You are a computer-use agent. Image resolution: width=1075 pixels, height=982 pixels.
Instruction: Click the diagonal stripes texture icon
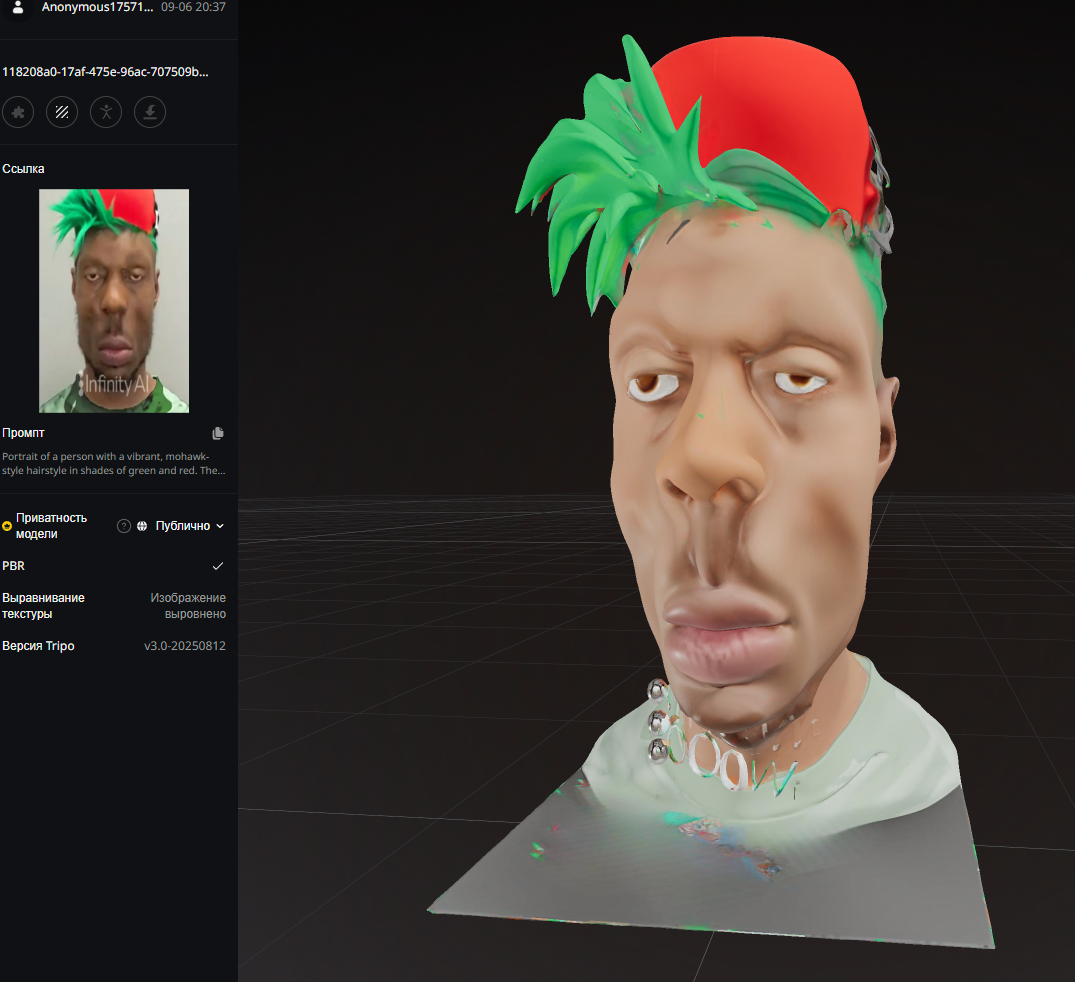pos(62,112)
